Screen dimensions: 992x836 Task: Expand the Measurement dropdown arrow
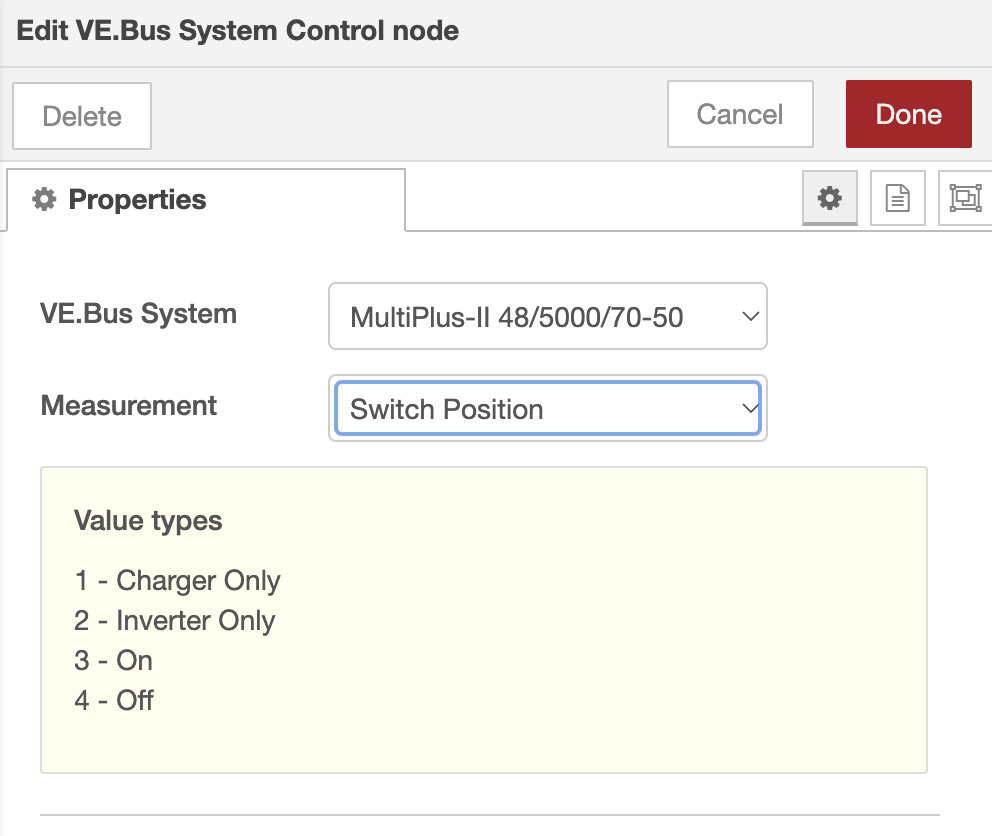point(749,409)
